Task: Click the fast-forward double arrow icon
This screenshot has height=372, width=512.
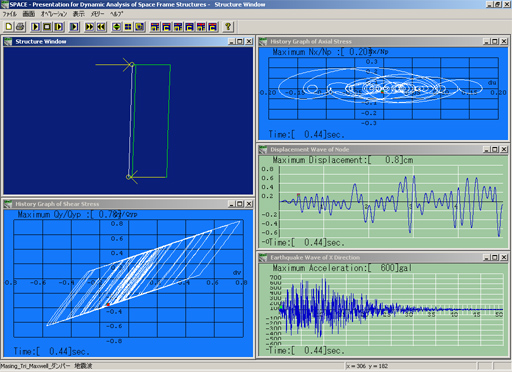Action: 90,27
